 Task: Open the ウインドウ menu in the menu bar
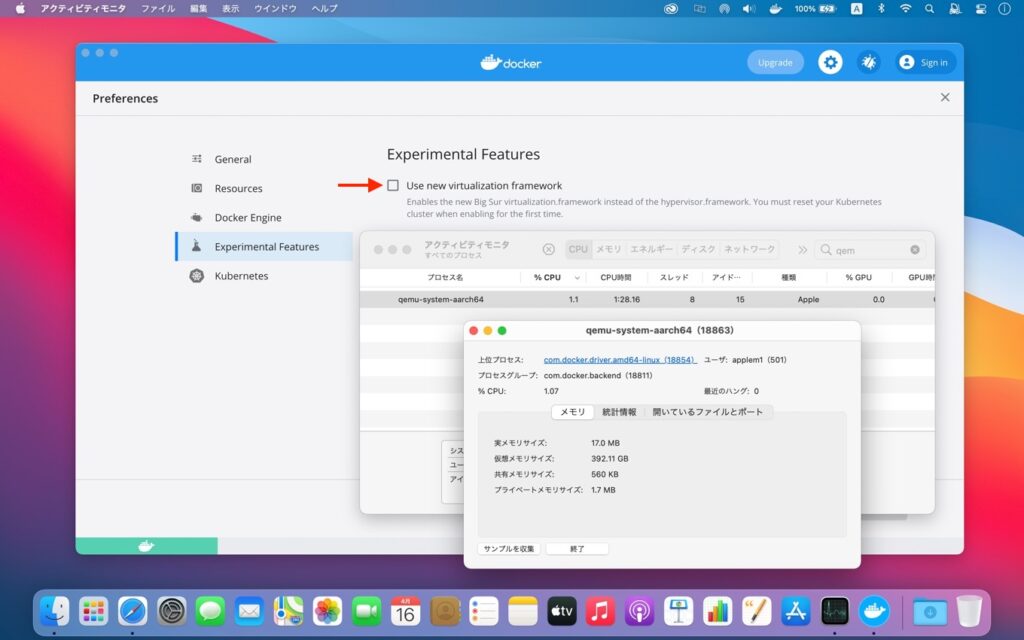click(x=277, y=8)
